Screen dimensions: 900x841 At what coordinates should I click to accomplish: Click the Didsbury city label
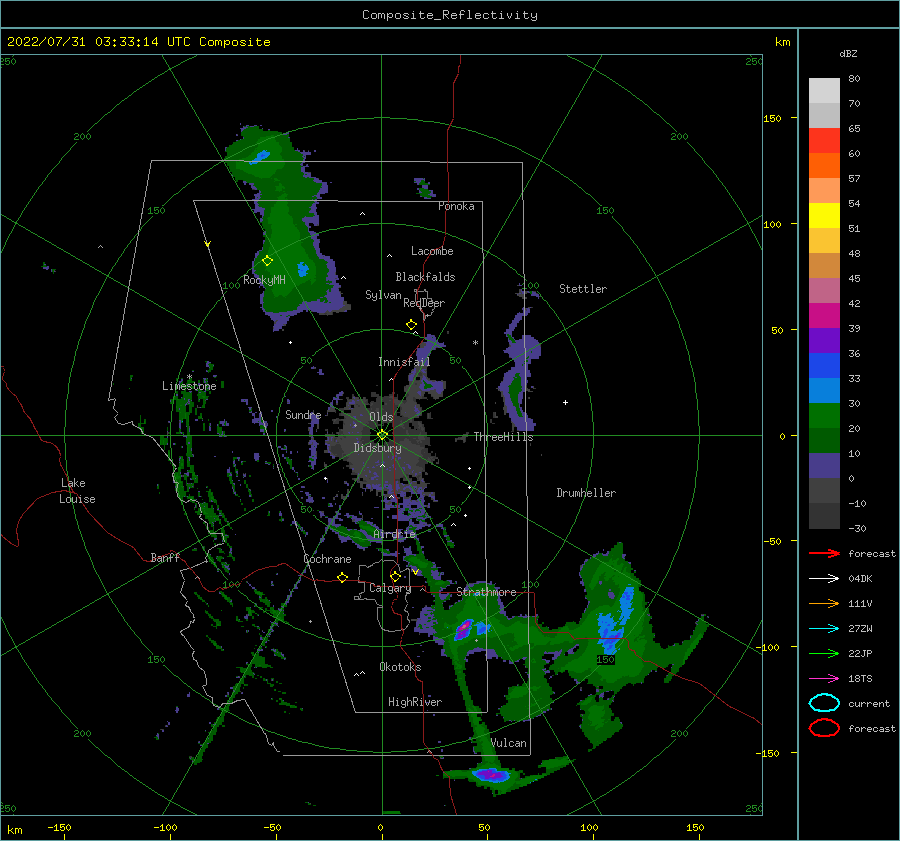point(377,448)
